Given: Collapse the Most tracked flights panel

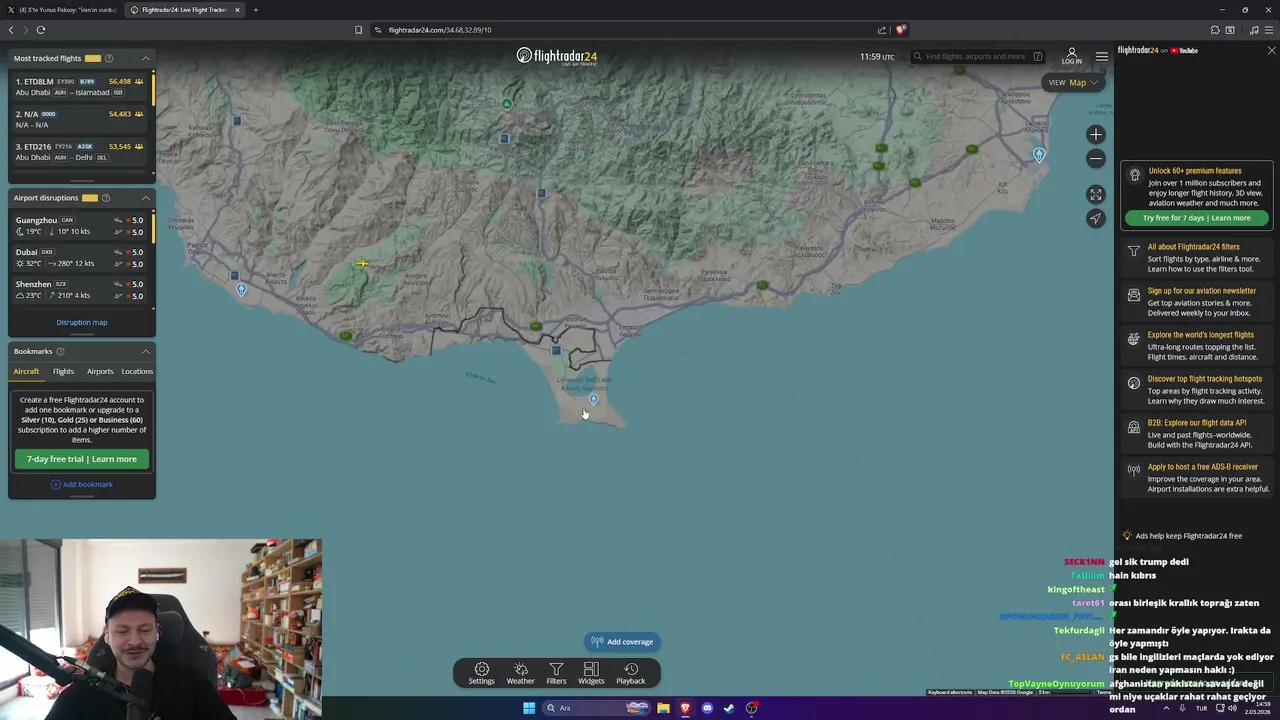Looking at the screenshot, I should click(145, 58).
